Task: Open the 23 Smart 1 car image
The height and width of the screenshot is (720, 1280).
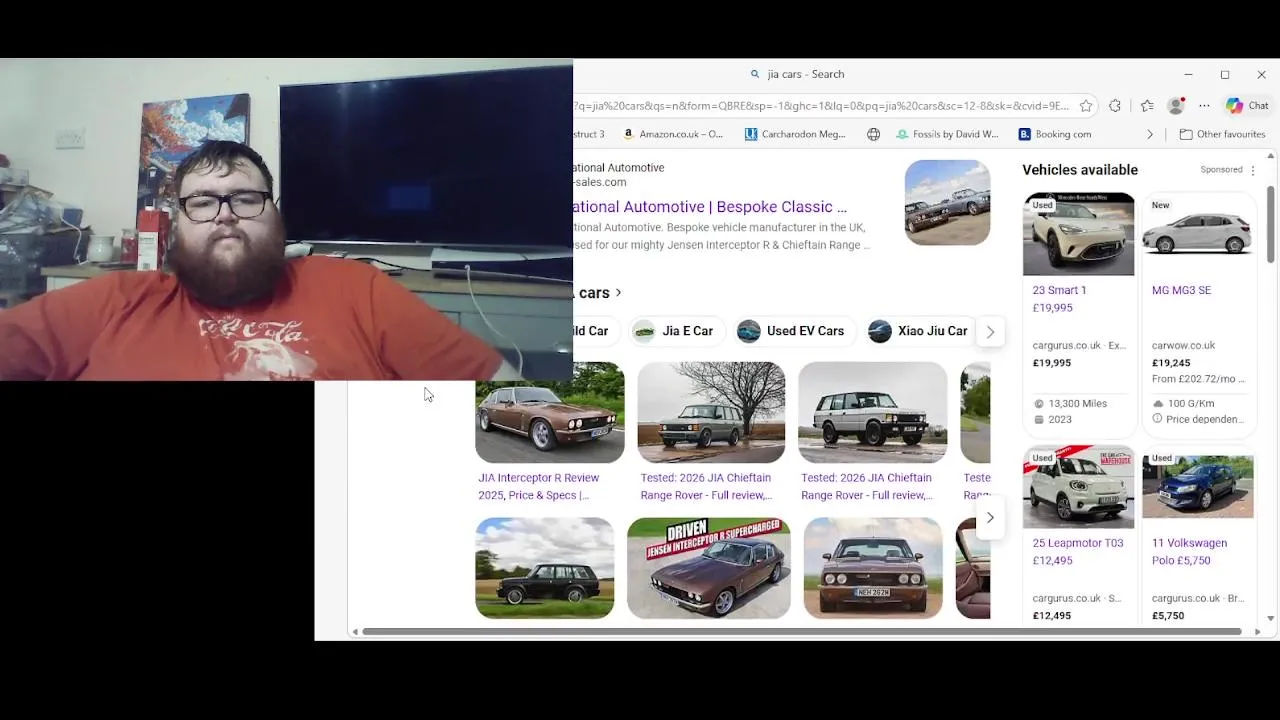Action: [x=1079, y=234]
